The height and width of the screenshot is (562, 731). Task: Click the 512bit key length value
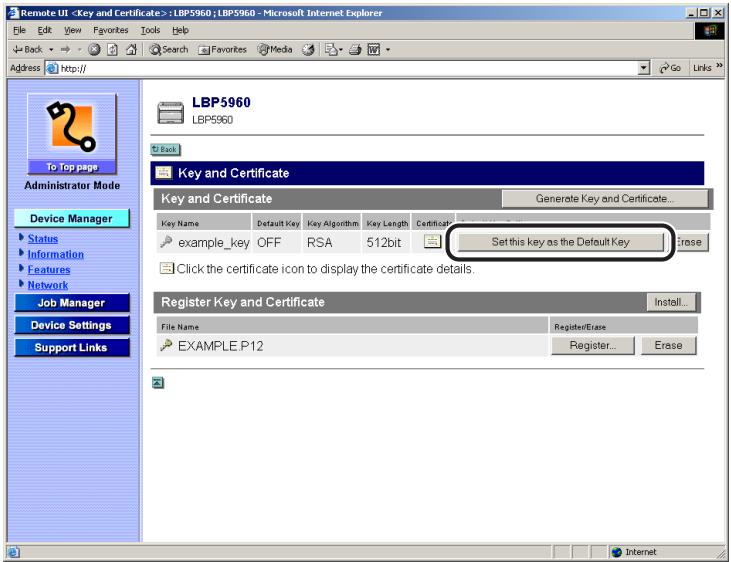click(x=383, y=243)
